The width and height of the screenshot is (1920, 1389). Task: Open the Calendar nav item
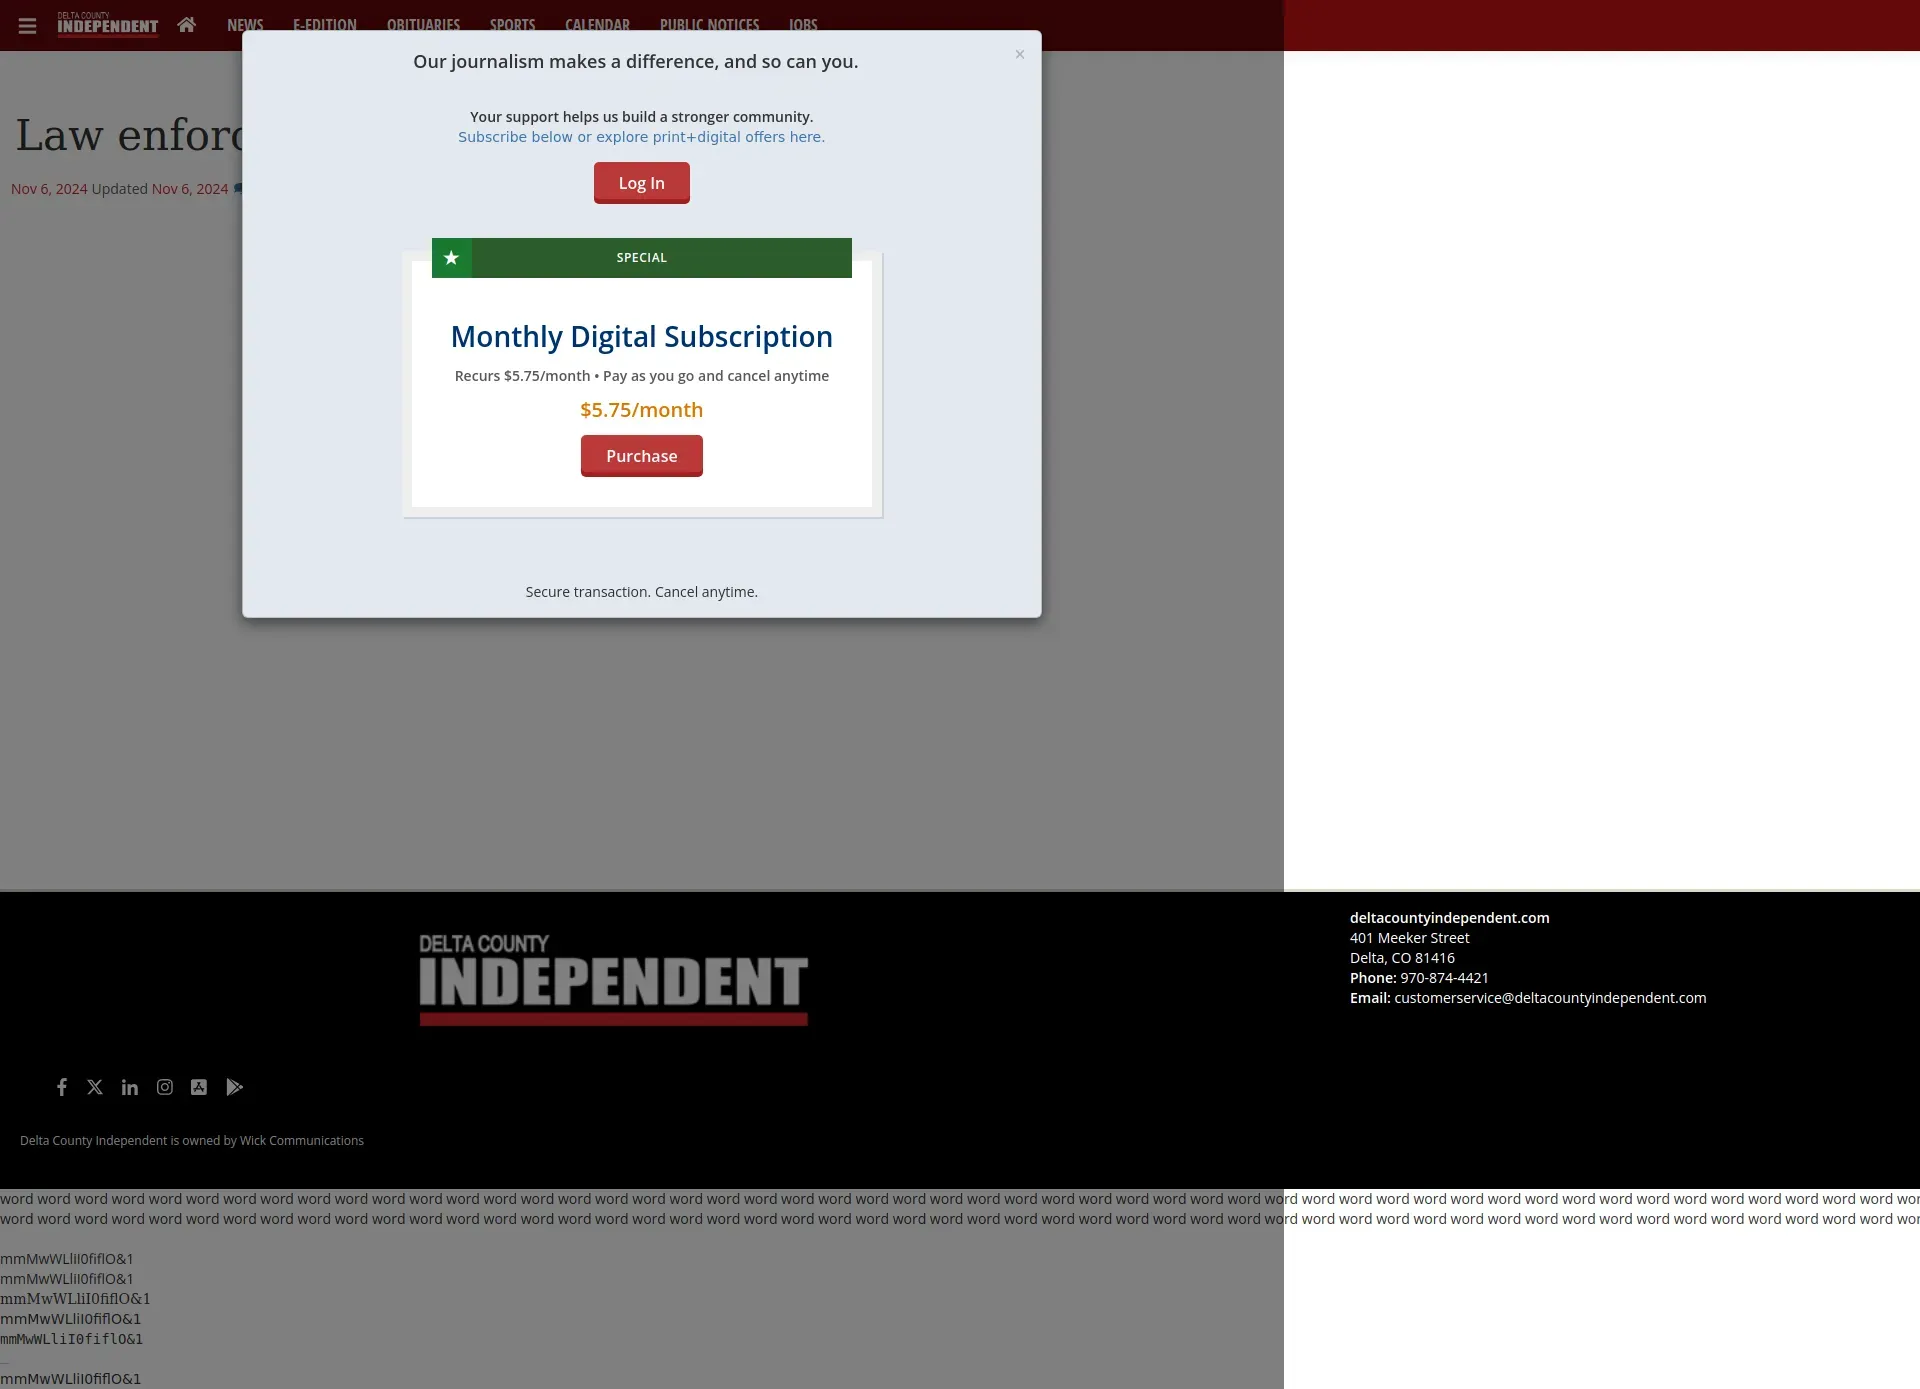[597, 25]
